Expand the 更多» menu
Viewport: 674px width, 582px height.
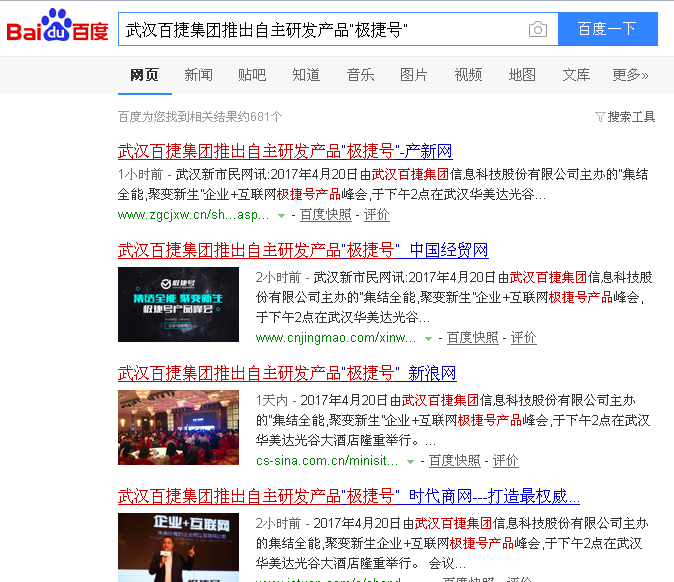click(x=630, y=75)
